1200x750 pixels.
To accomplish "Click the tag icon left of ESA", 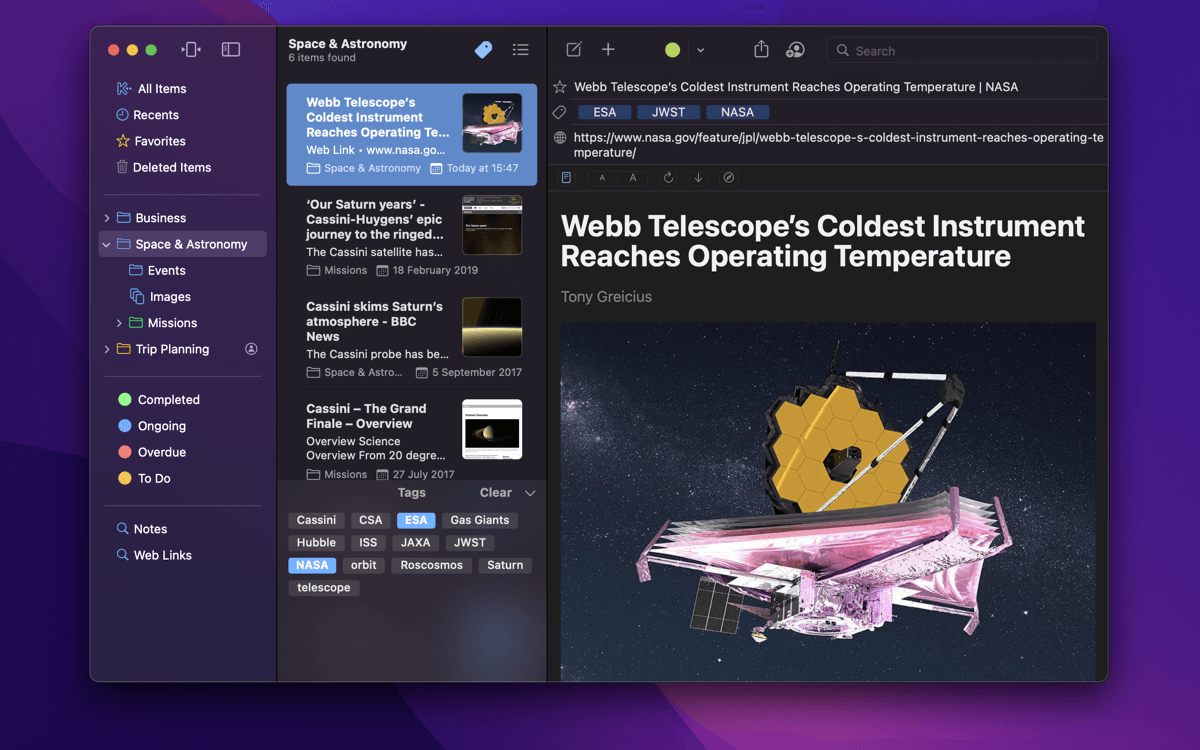I will (x=560, y=112).
